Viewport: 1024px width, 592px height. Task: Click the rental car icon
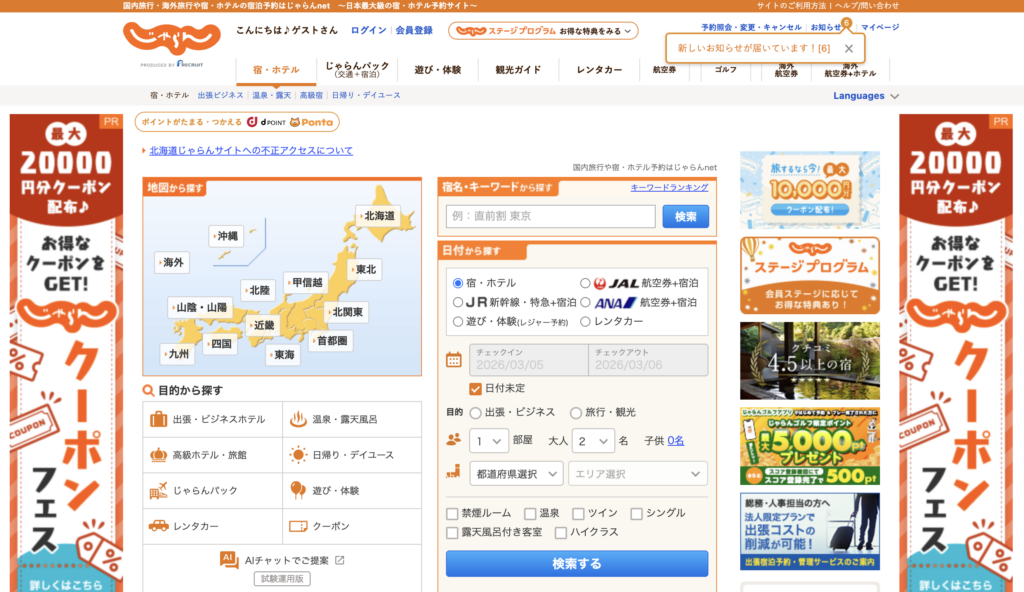(x=159, y=526)
